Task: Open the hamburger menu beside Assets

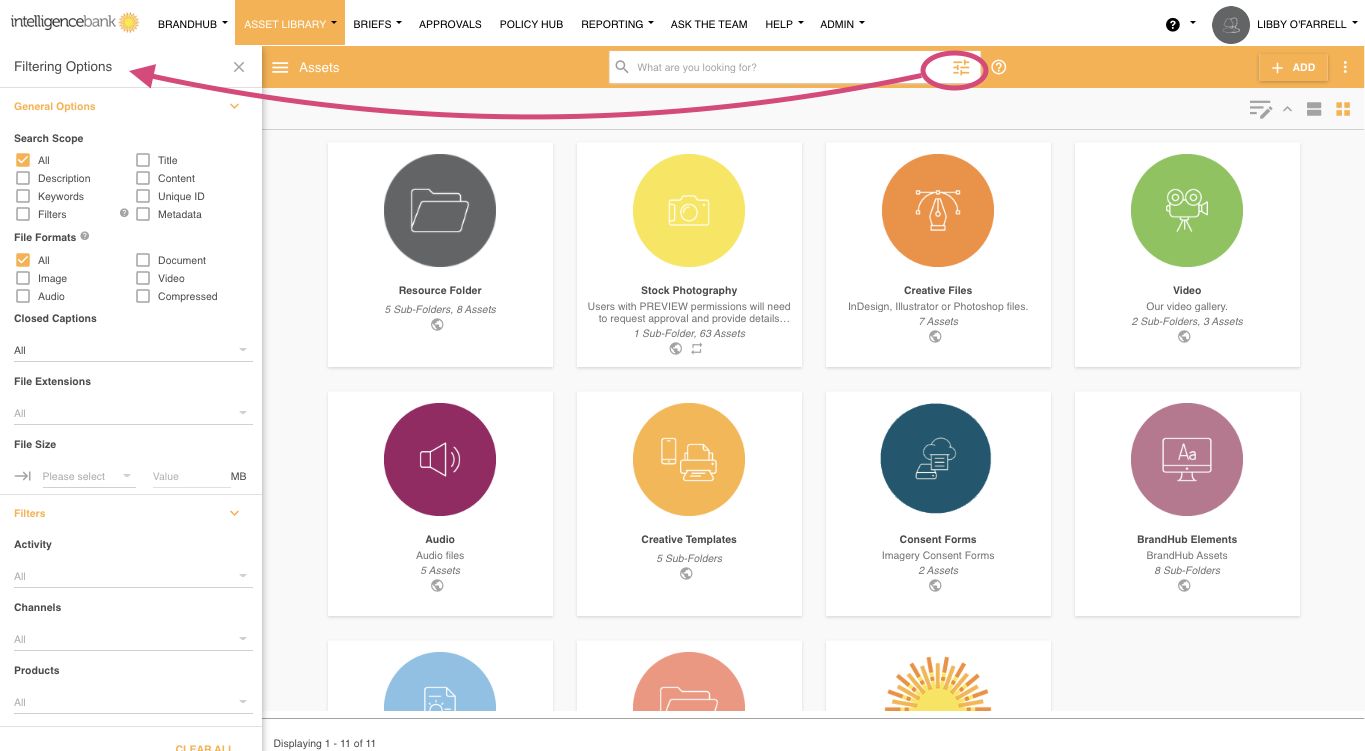Action: tap(280, 67)
